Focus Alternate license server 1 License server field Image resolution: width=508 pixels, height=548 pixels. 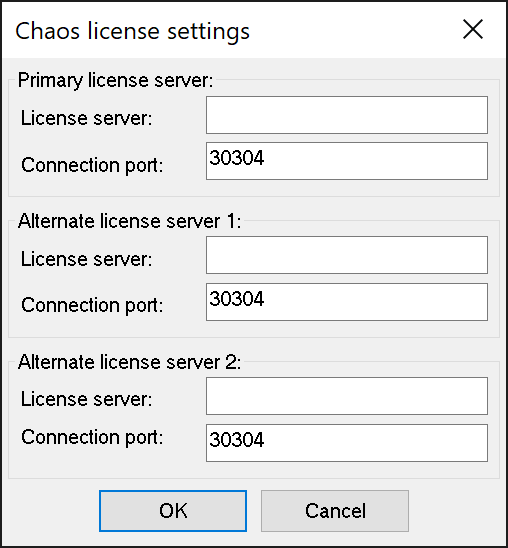click(347, 255)
